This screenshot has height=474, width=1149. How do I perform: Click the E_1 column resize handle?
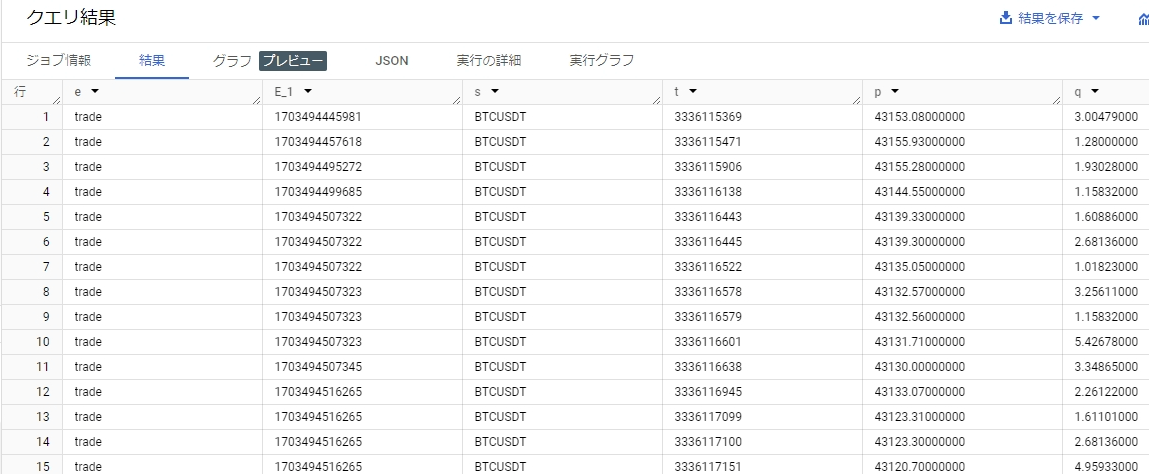coord(457,100)
